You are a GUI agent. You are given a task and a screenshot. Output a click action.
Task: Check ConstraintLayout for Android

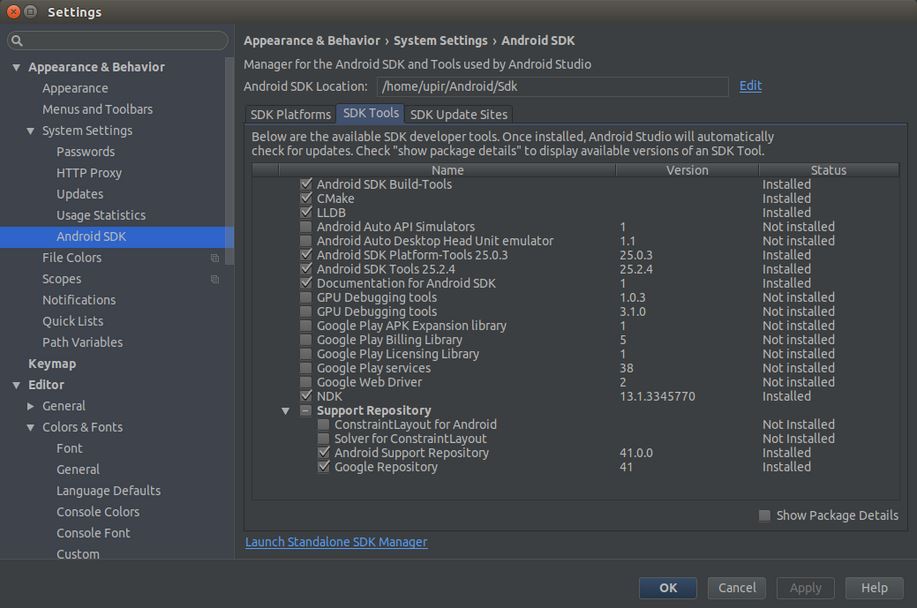point(323,424)
